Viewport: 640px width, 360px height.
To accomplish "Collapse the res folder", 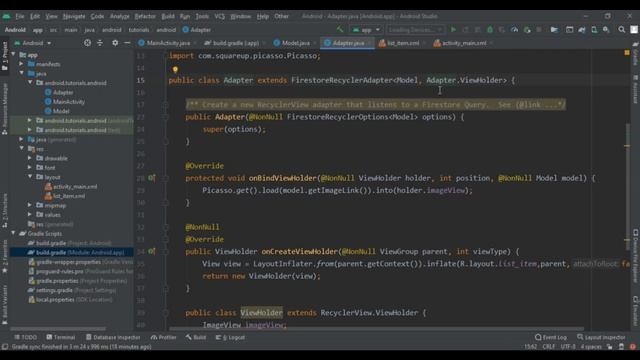I will click(x=21, y=149).
